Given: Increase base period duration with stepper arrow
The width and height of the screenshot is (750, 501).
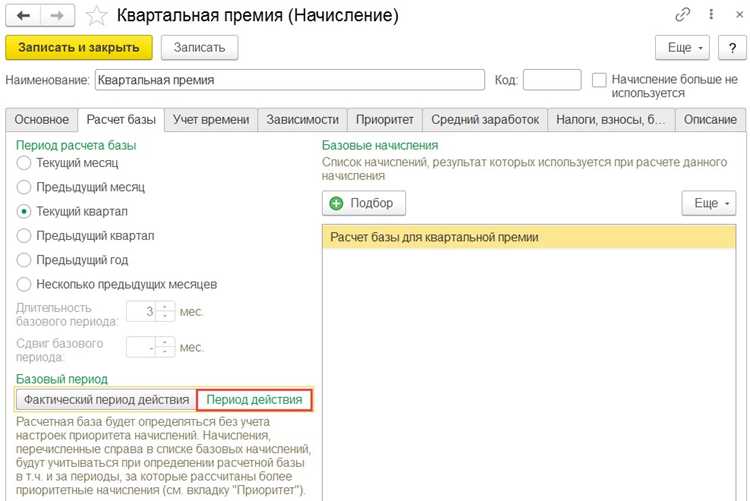Looking at the screenshot, I should point(165,307).
